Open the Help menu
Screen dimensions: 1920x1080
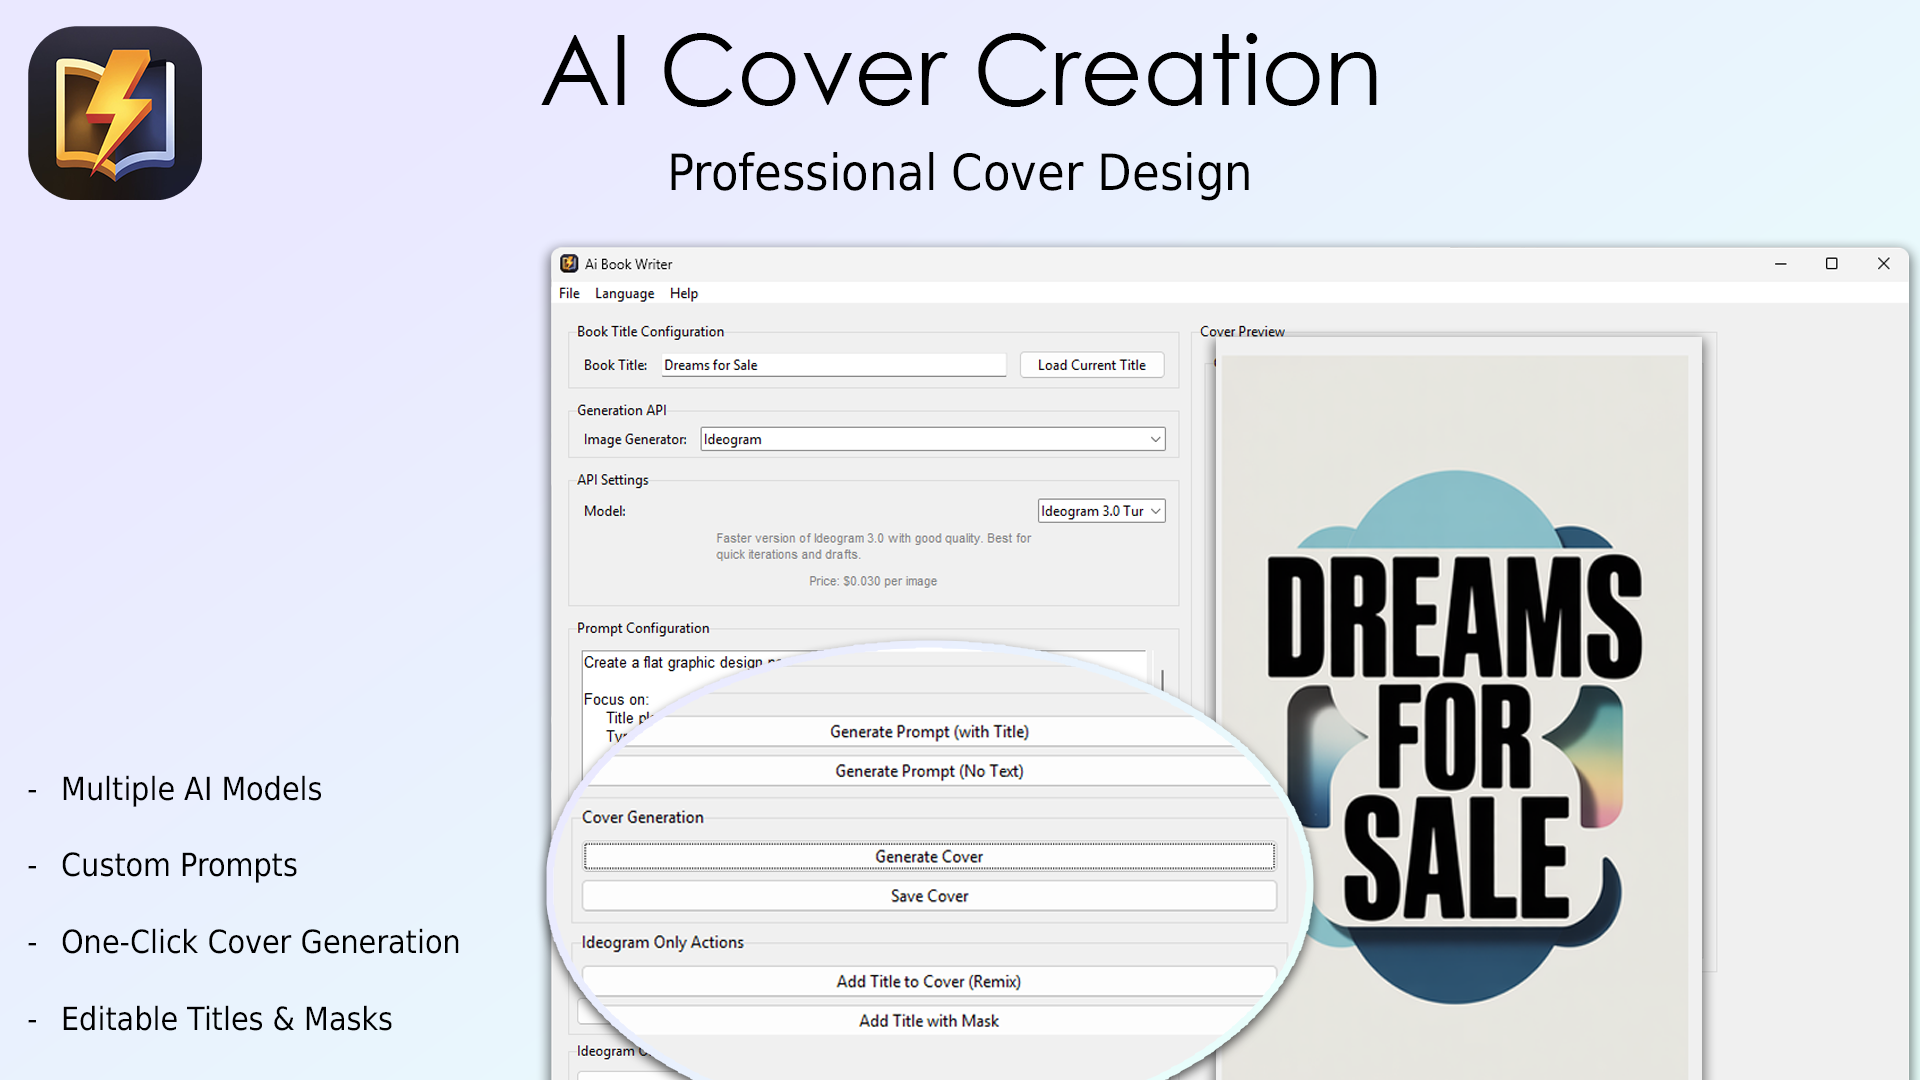coord(684,293)
